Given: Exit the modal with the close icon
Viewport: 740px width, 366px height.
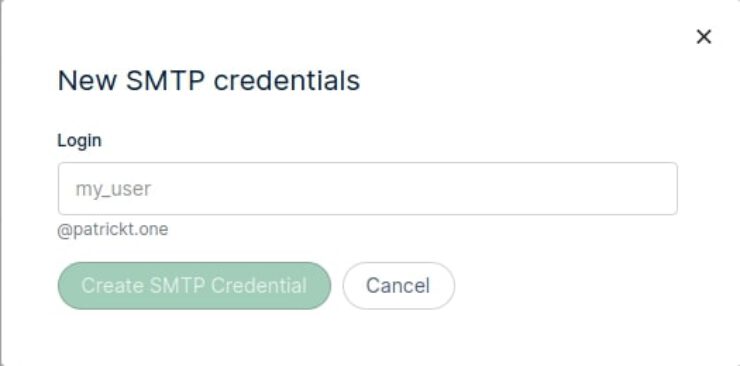Looking at the screenshot, I should [704, 36].
